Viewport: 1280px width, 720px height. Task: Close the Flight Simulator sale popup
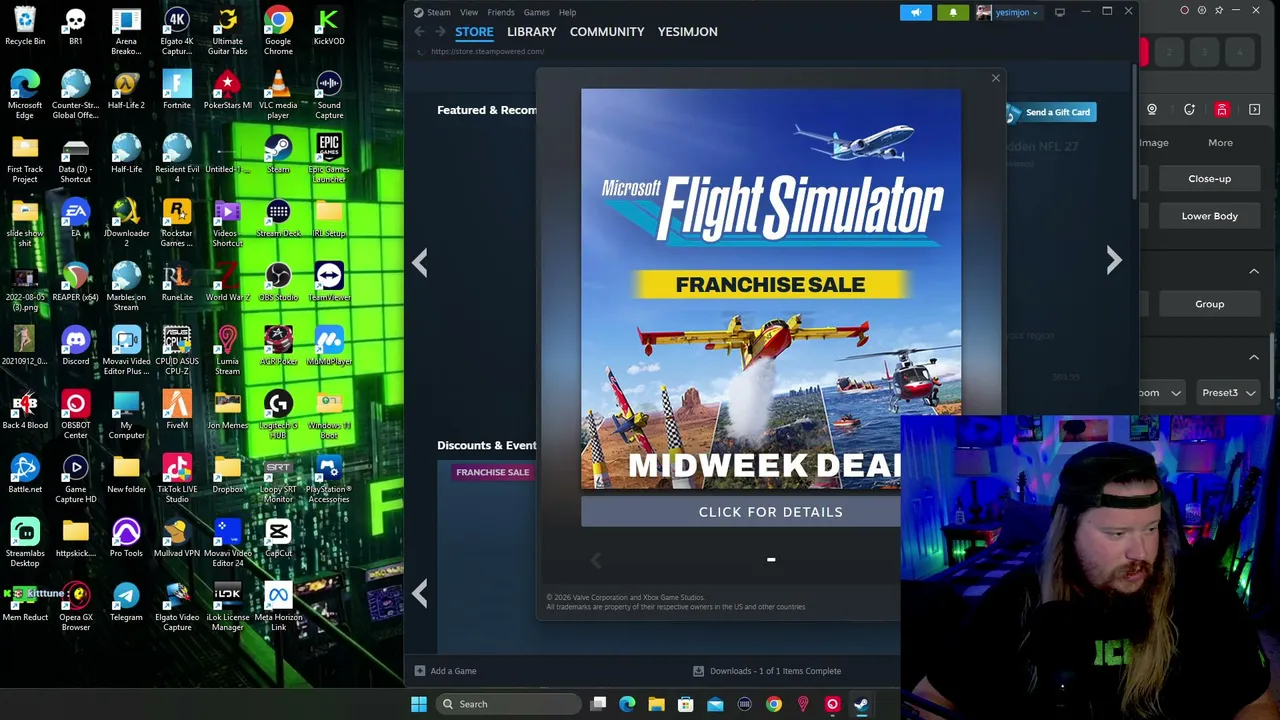[x=995, y=78]
